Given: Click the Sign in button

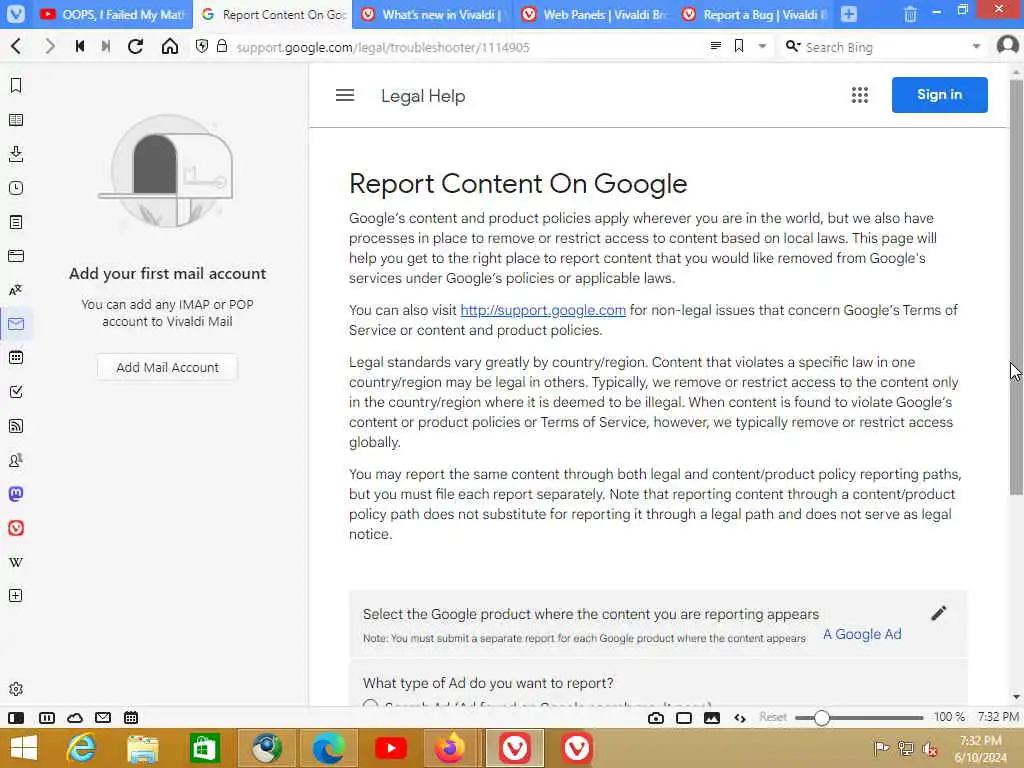Looking at the screenshot, I should (940, 95).
